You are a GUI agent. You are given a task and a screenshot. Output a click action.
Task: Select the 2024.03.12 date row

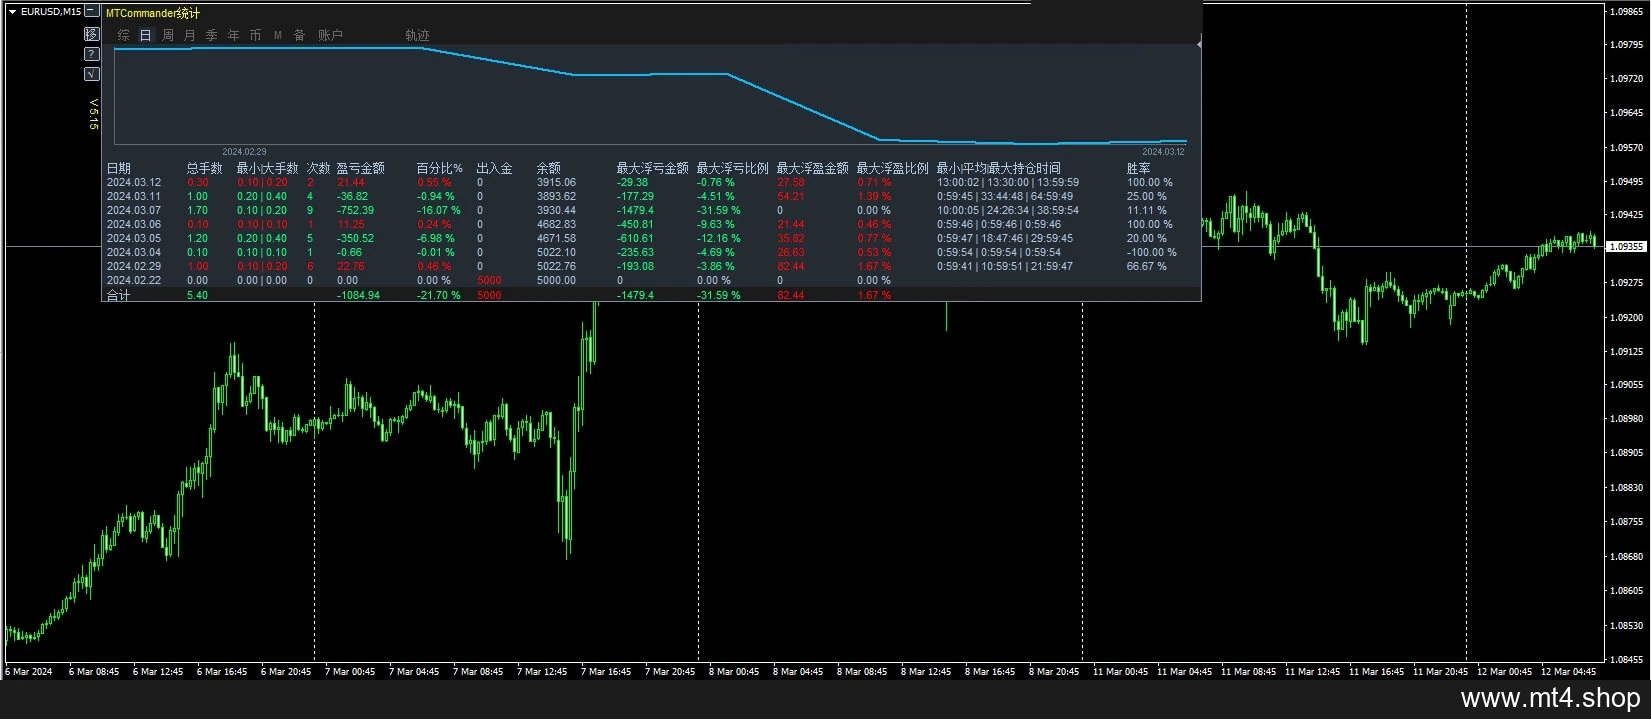pyautogui.click(x=134, y=182)
